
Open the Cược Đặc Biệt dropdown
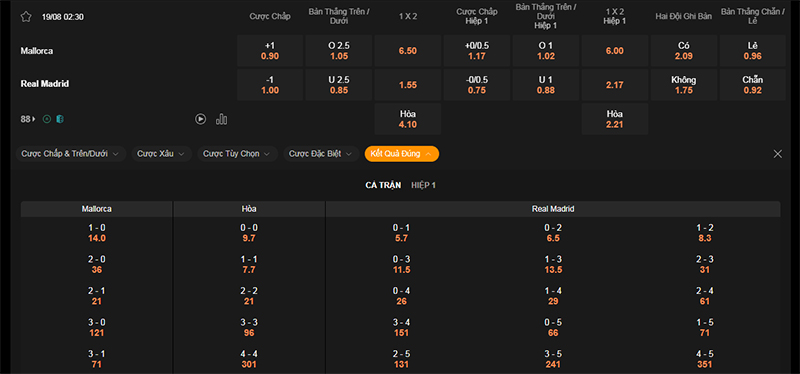[x=321, y=154]
